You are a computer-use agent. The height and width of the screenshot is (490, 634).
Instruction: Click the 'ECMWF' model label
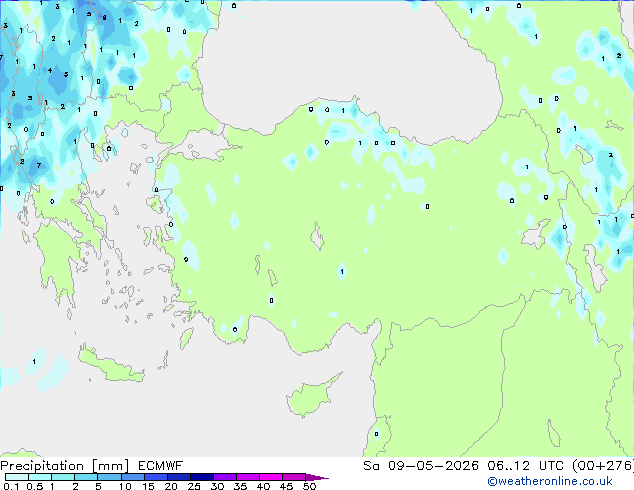161,466
